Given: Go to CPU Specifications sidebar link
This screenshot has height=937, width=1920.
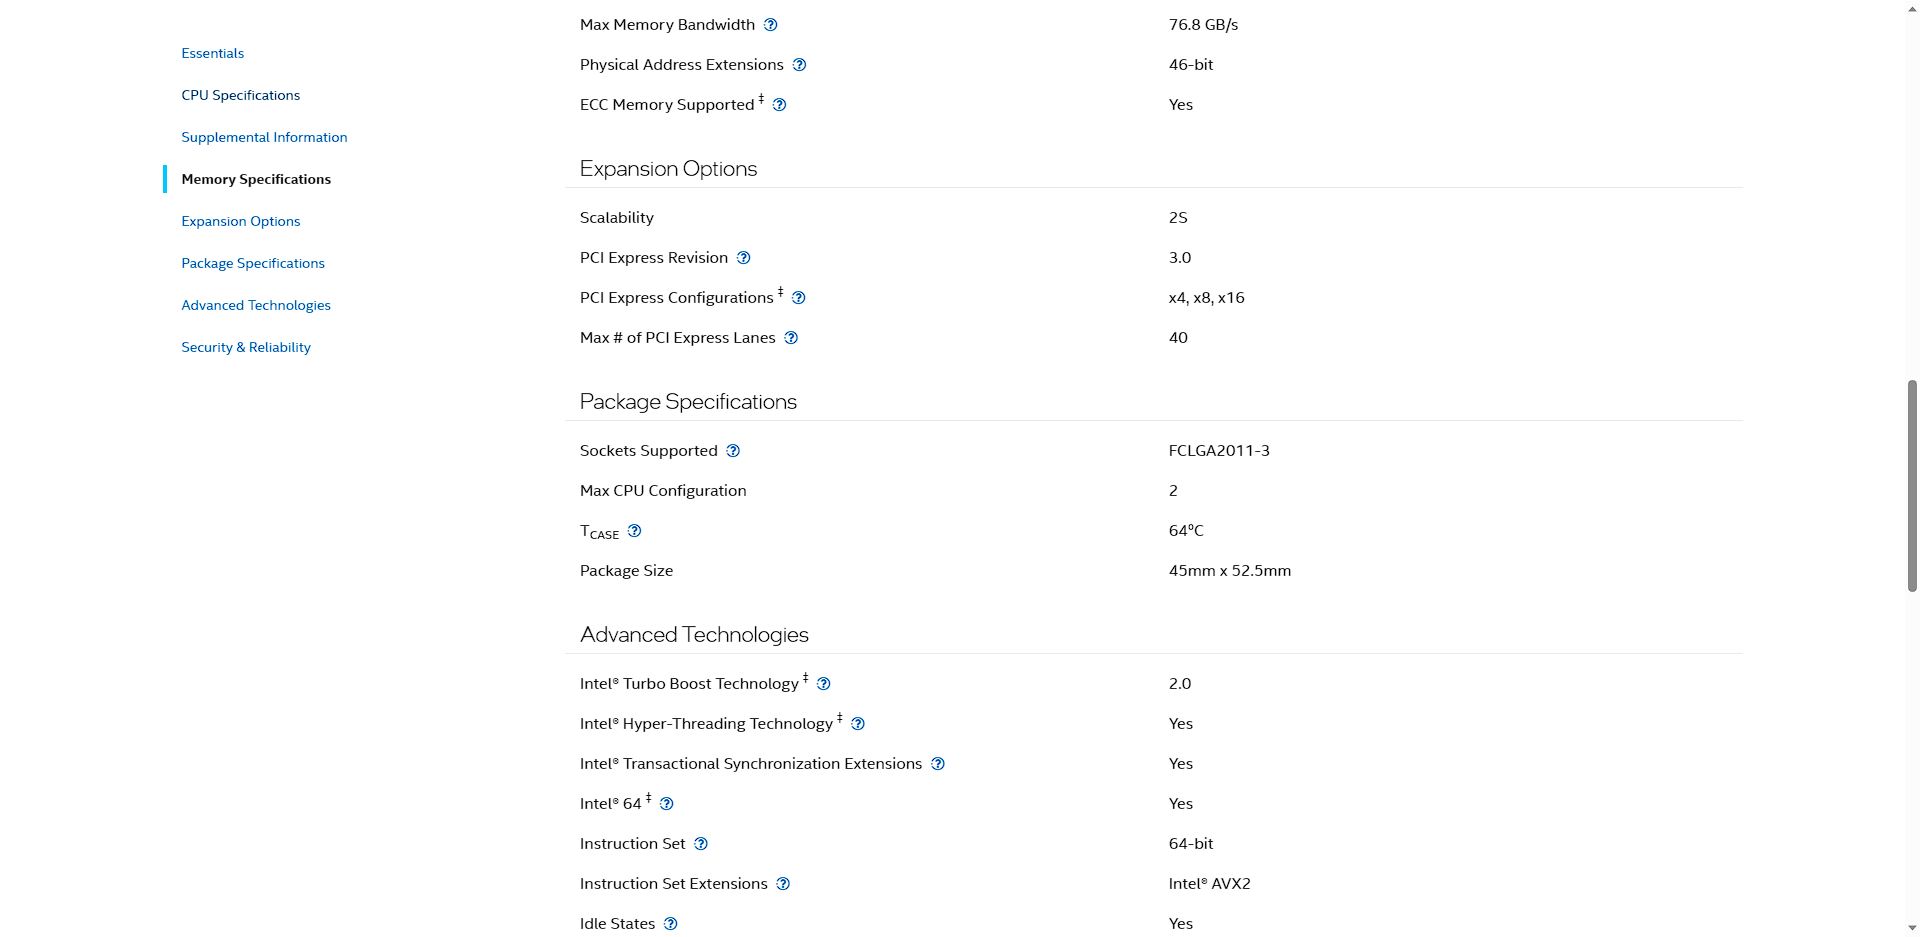Looking at the screenshot, I should [x=240, y=95].
